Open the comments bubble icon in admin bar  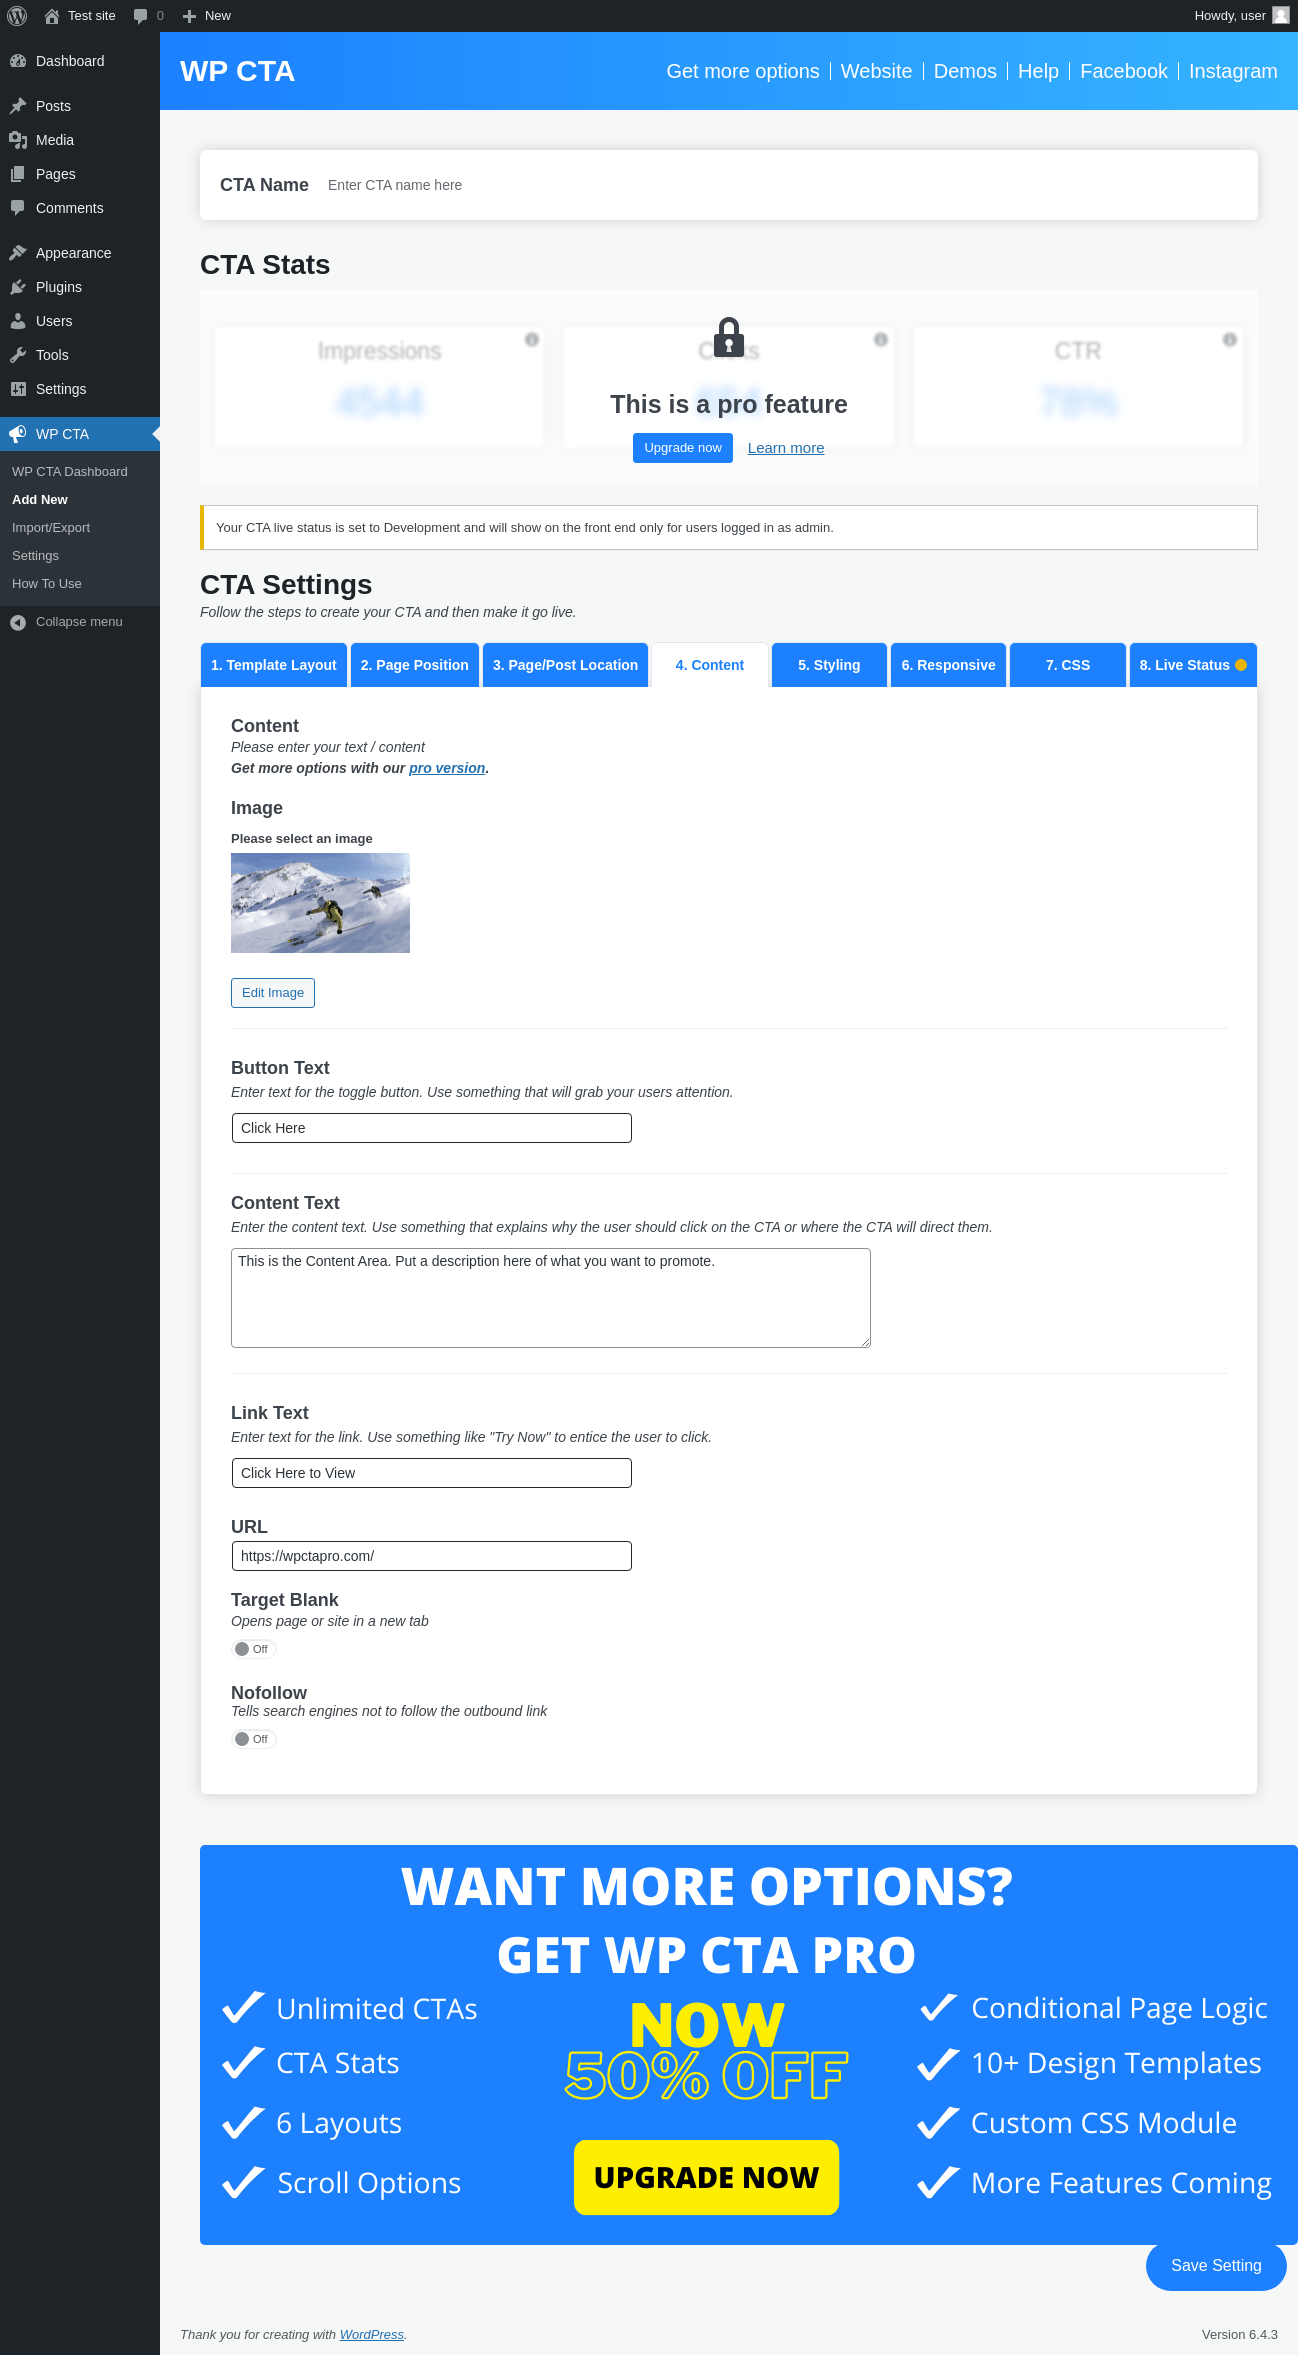[x=140, y=16]
